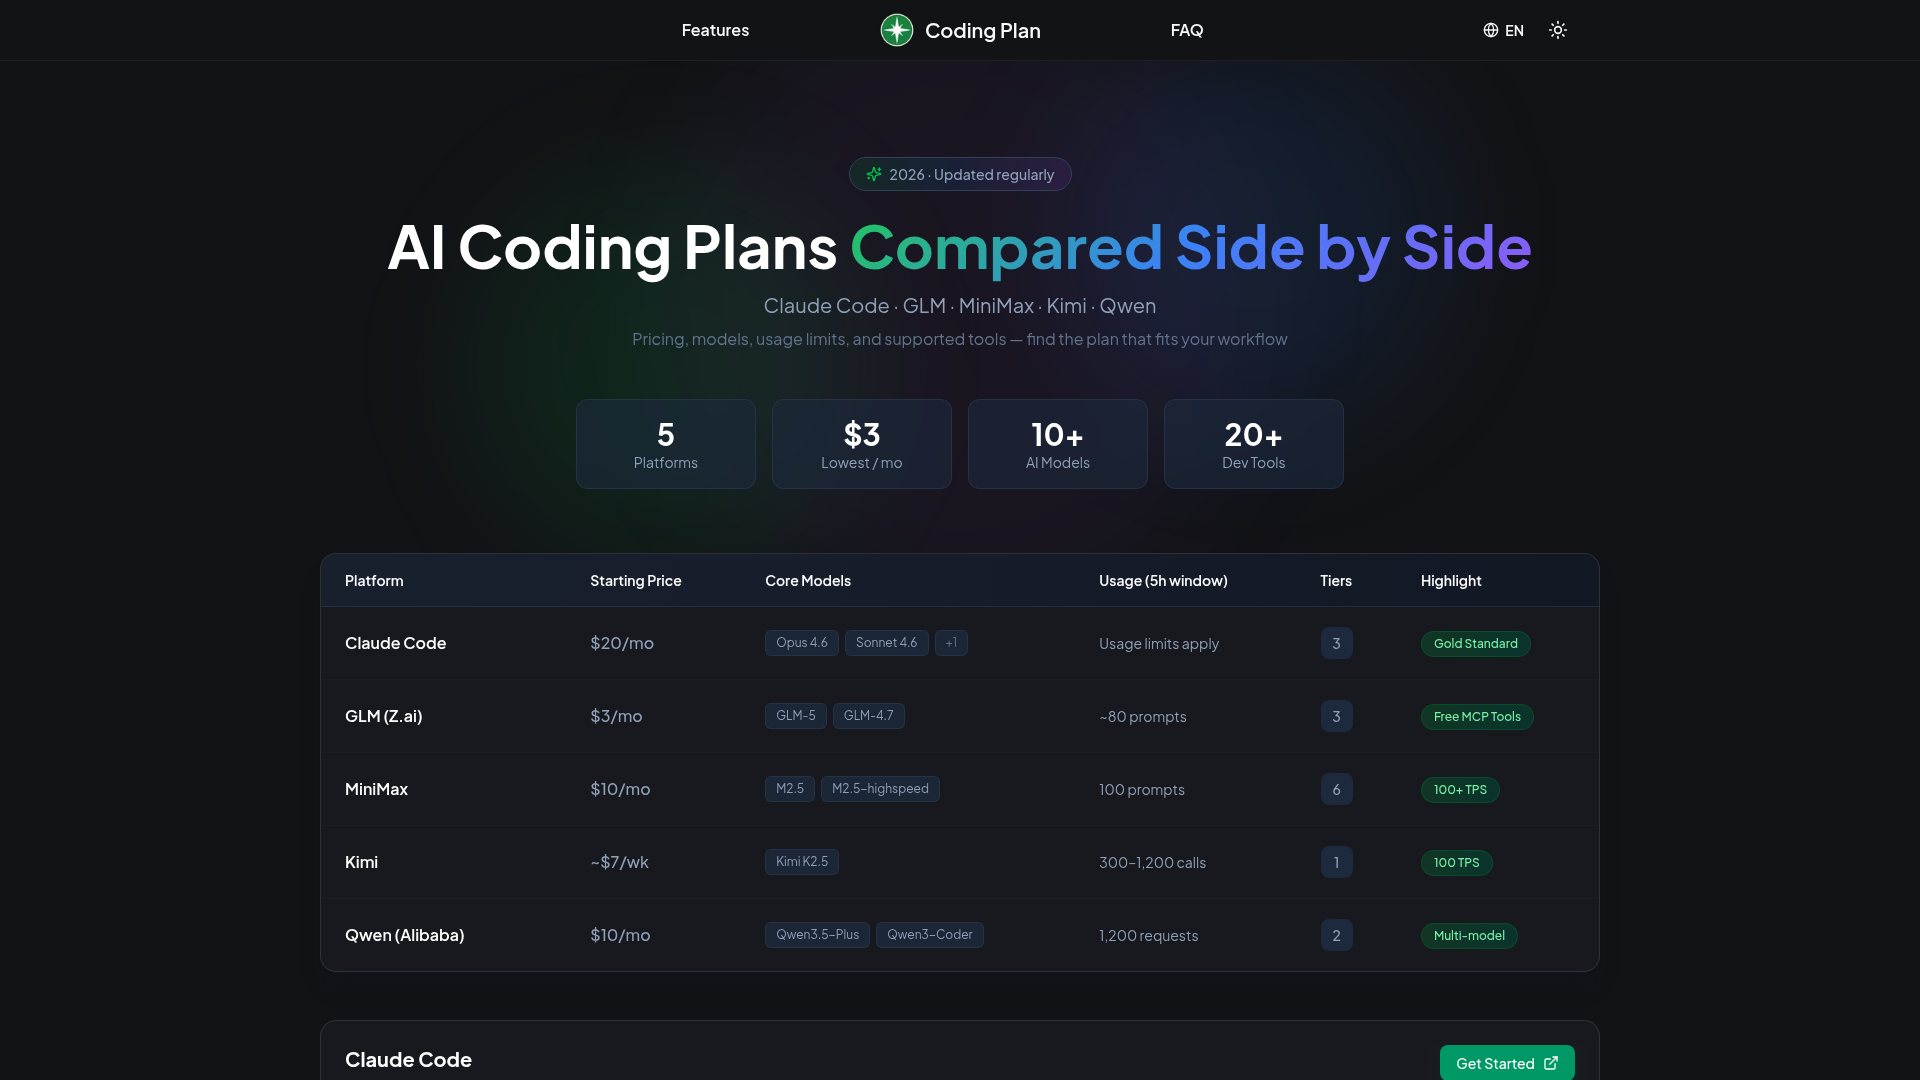Click the GLM-5 model chip
1920x1080 pixels.
click(x=796, y=716)
